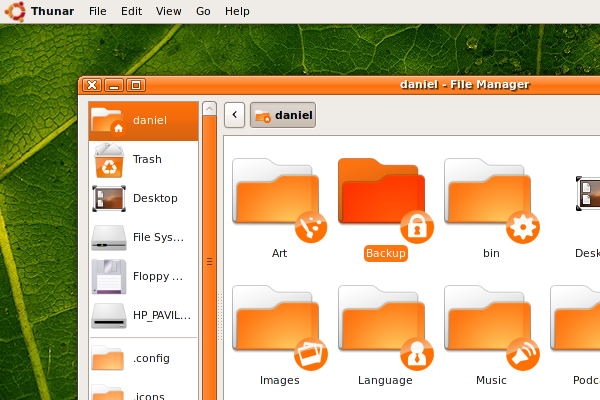Click the File Sys... label in the sidebar
Viewport: 600px width, 400px height.
158,237
